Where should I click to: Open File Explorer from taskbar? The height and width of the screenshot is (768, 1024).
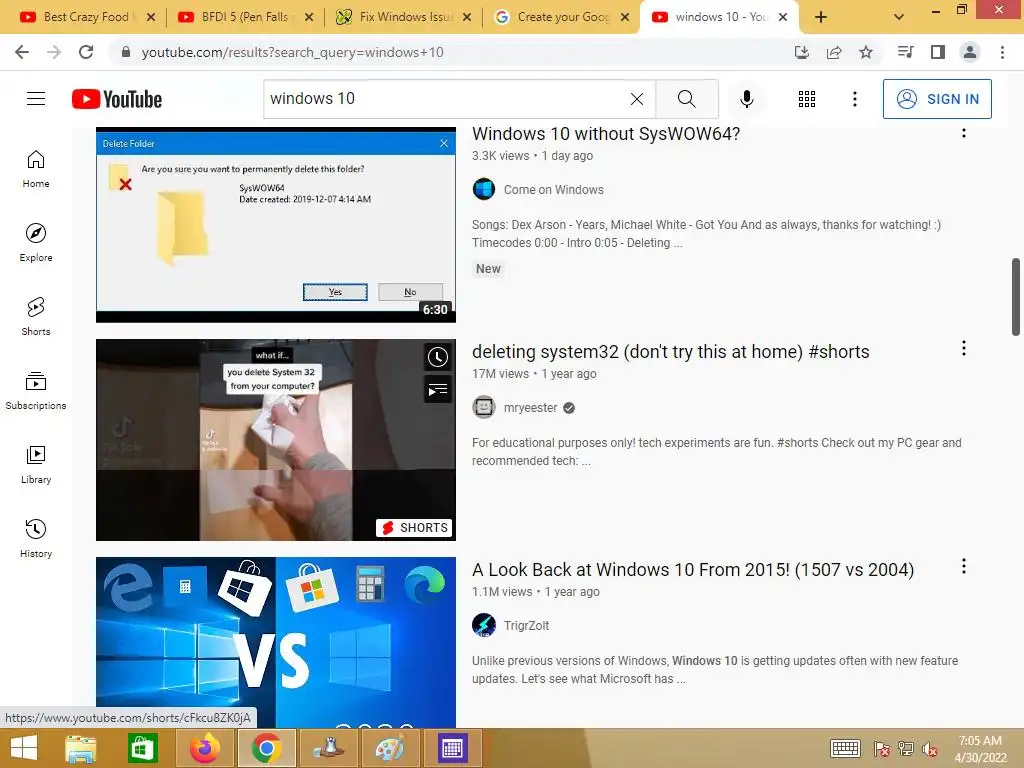(80, 748)
